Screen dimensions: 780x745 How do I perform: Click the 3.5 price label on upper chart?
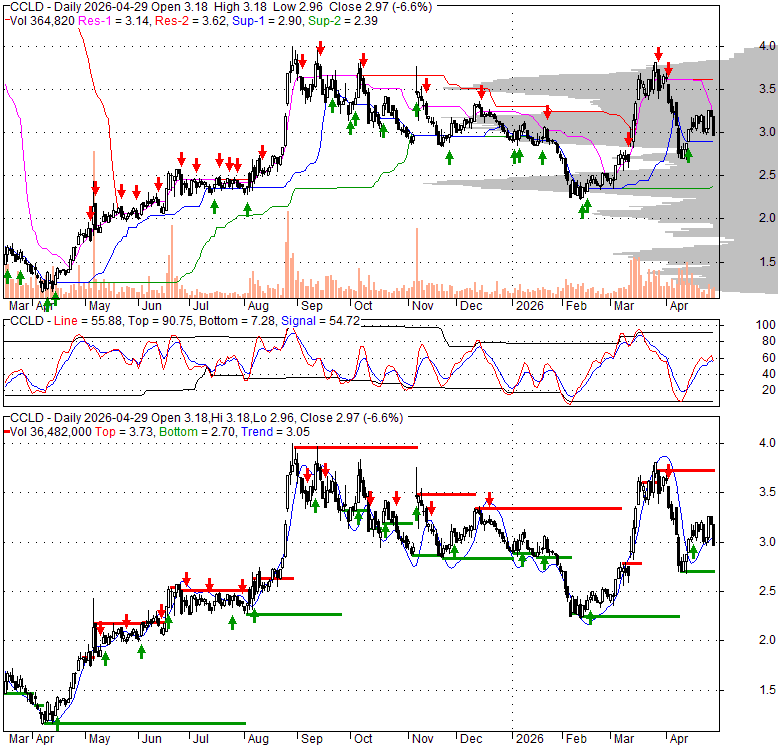pos(768,89)
